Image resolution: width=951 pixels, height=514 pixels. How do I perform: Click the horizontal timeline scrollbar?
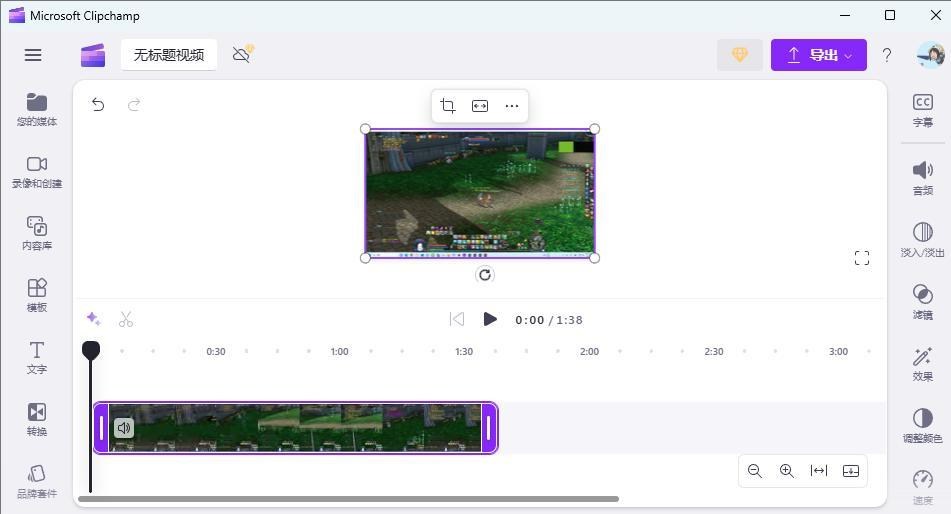(x=349, y=499)
